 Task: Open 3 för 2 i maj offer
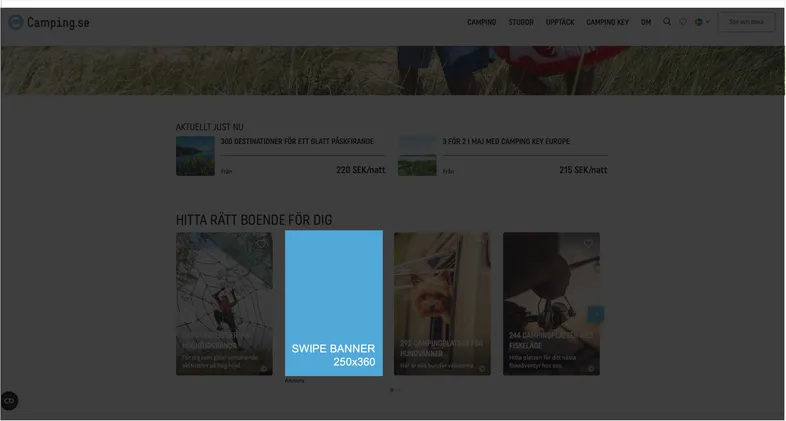506,141
